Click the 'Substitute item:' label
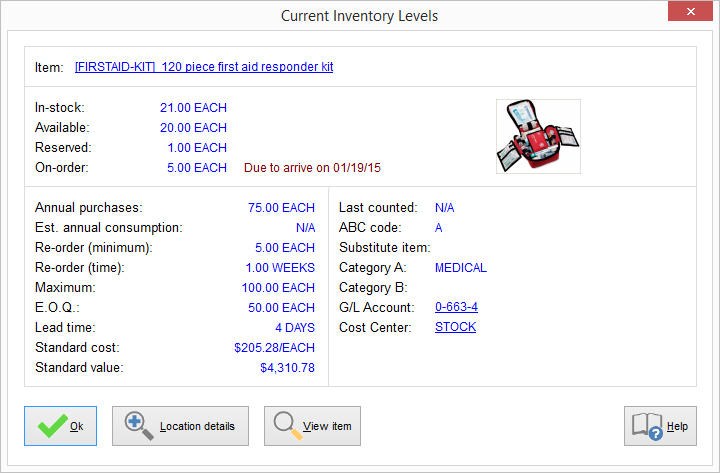This screenshot has width=720, height=473. (385, 248)
